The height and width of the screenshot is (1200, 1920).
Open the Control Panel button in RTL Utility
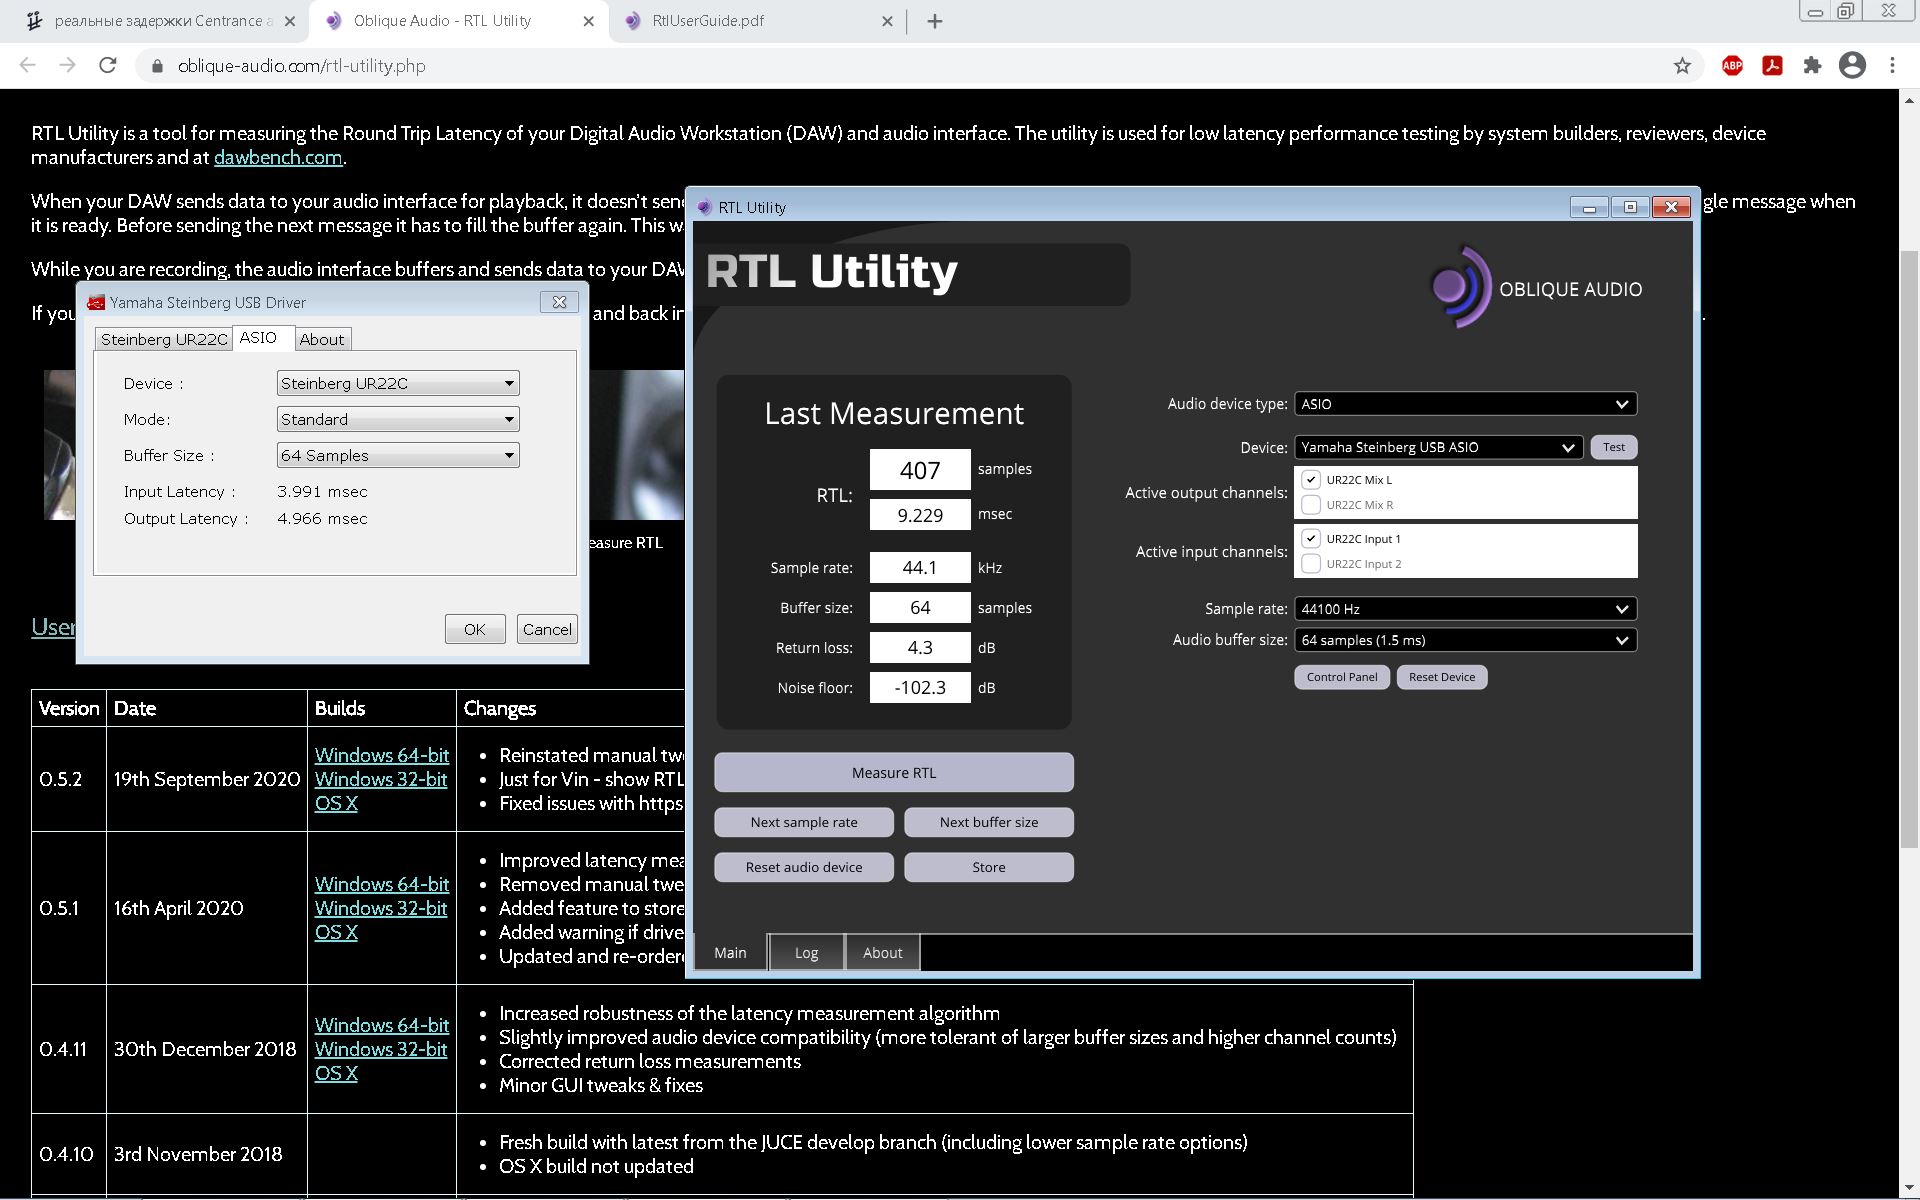pyautogui.click(x=1342, y=677)
